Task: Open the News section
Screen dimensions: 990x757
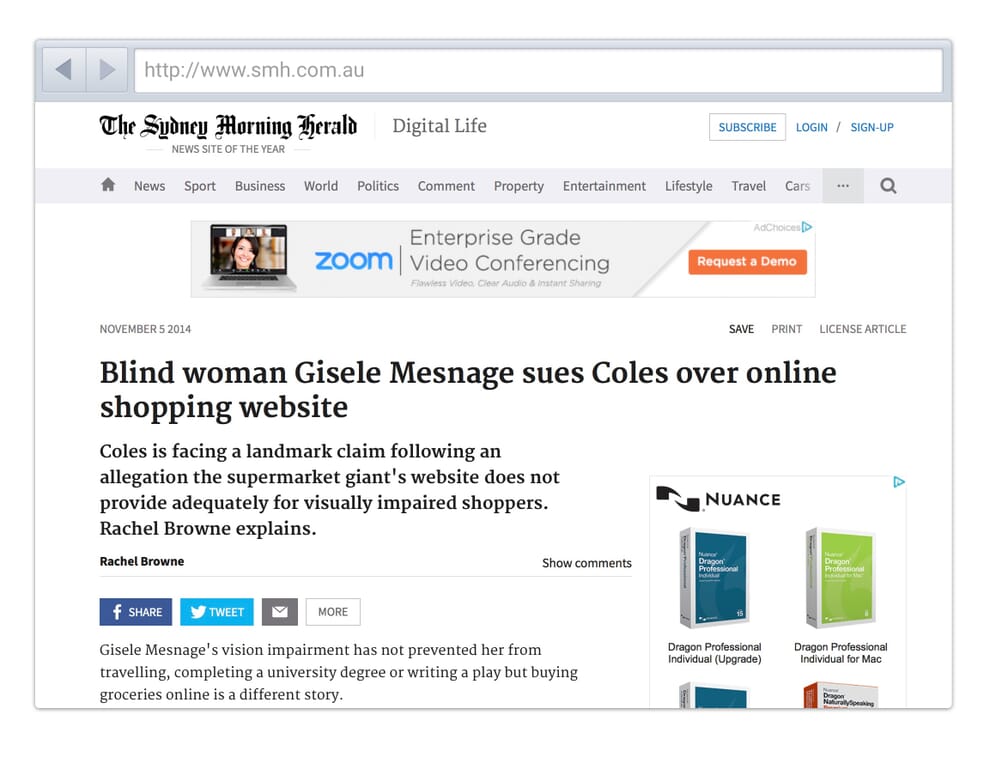Action: (x=150, y=186)
